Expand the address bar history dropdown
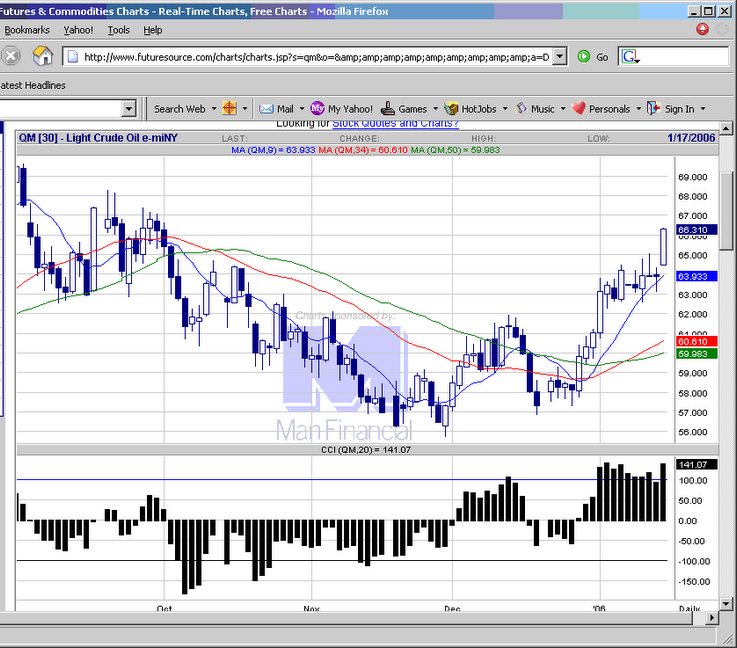Viewport: 737px width, 648px height. (559, 57)
